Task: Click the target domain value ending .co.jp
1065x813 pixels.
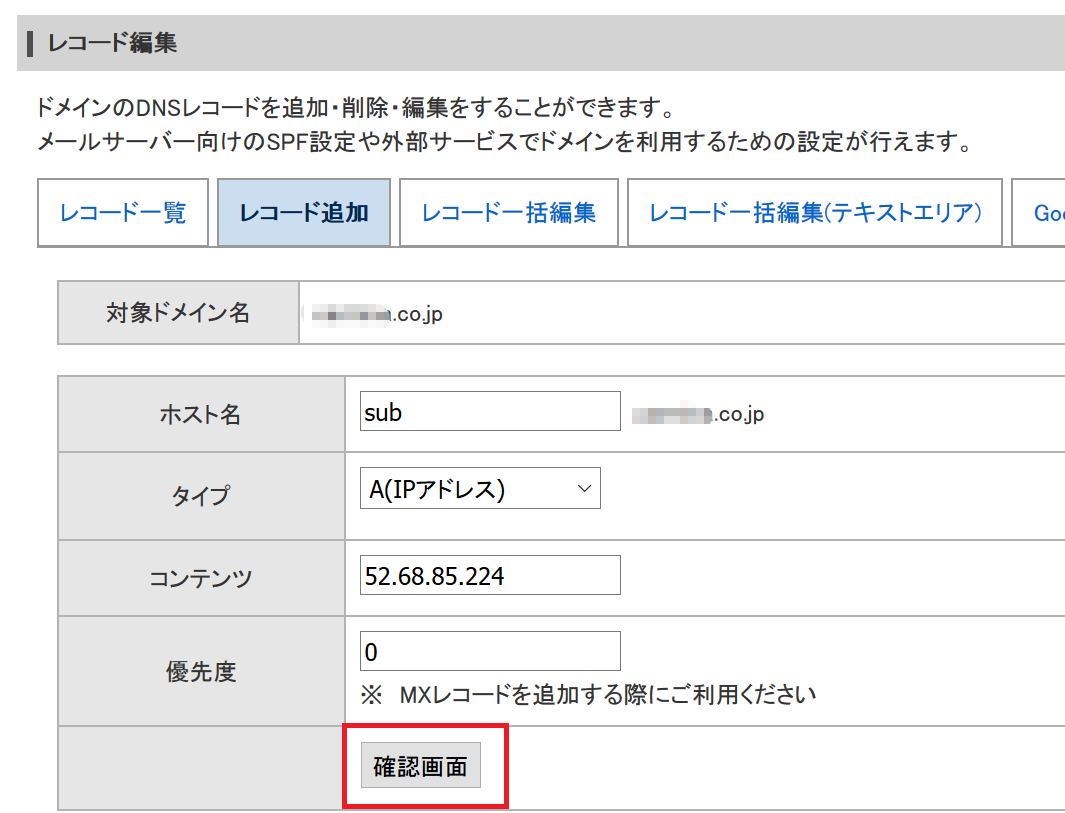Action: click(x=377, y=314)
